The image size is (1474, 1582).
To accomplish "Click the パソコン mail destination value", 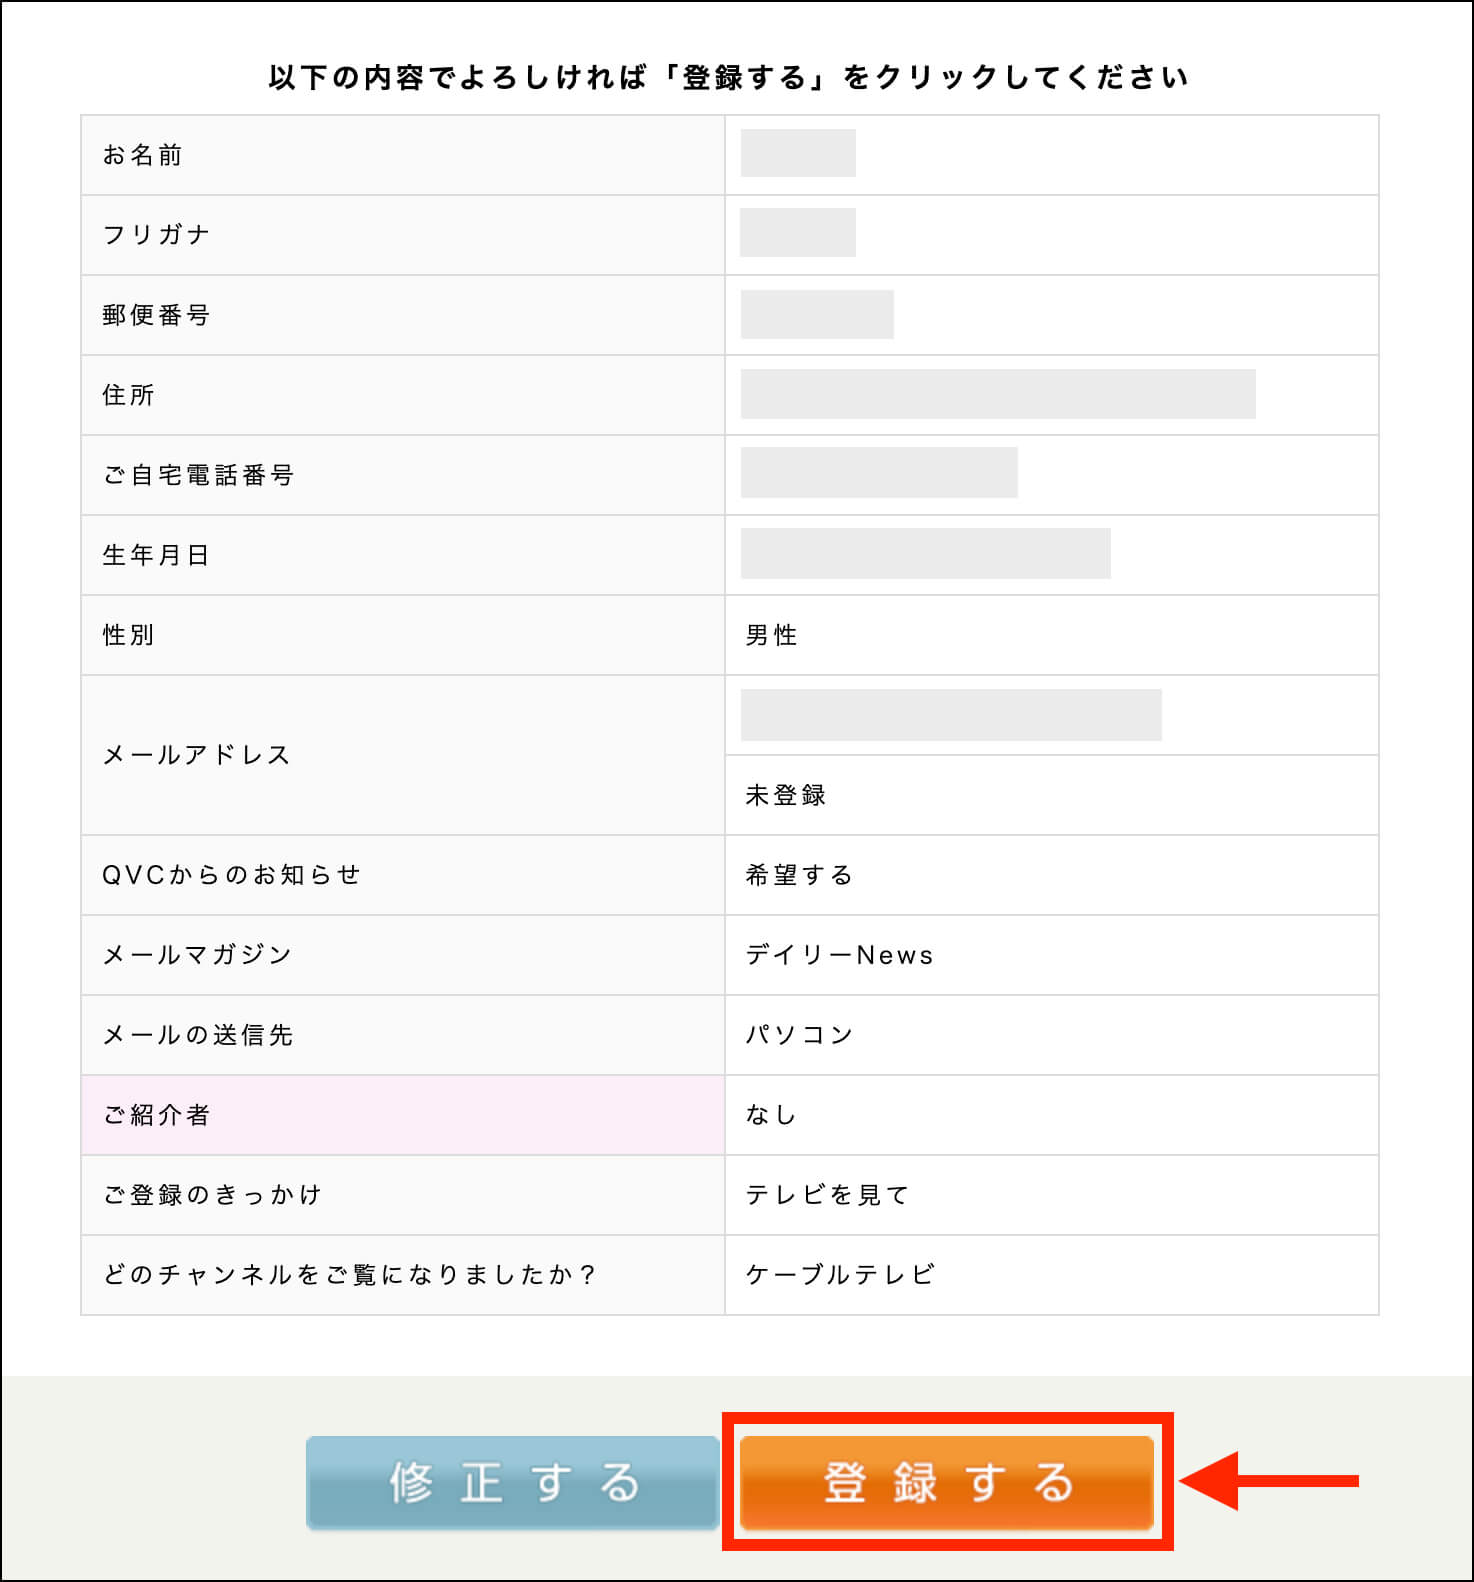I will (x=798, y=1035).
